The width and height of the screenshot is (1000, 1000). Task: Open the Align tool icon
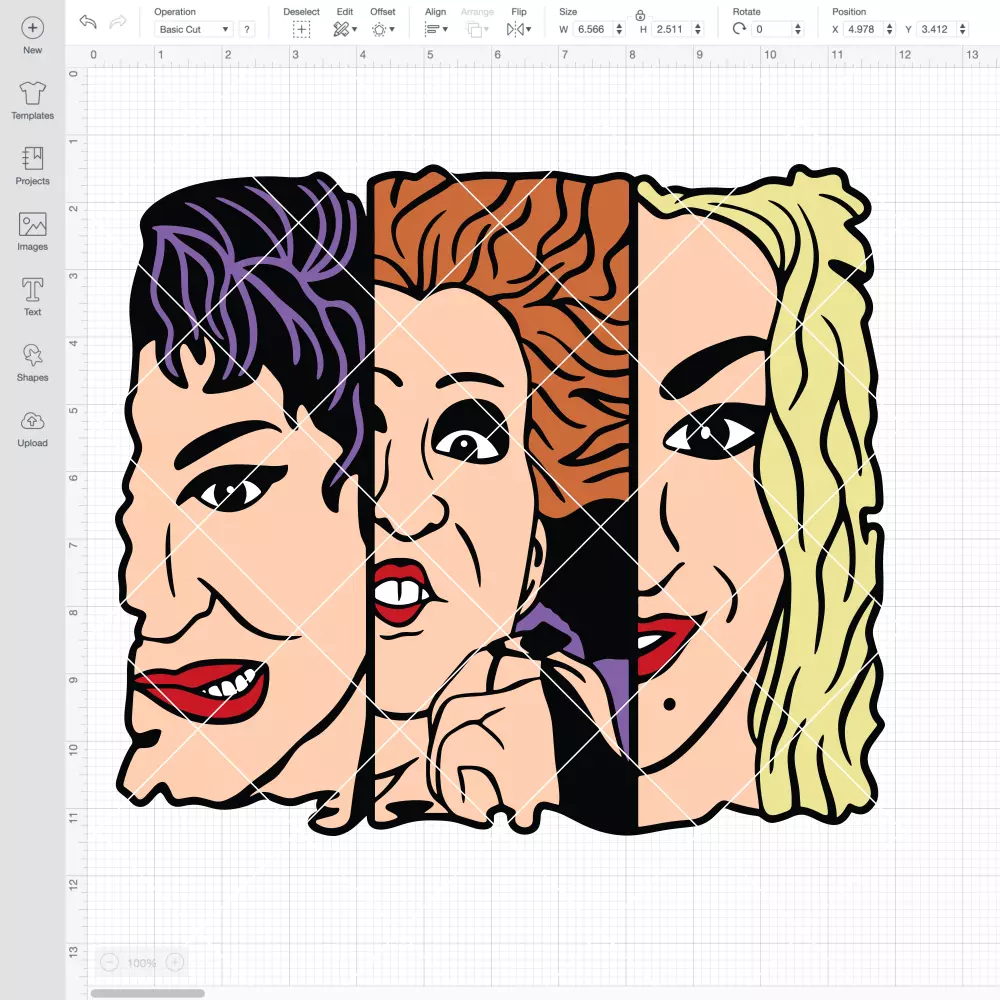click(x=432, y=29)
